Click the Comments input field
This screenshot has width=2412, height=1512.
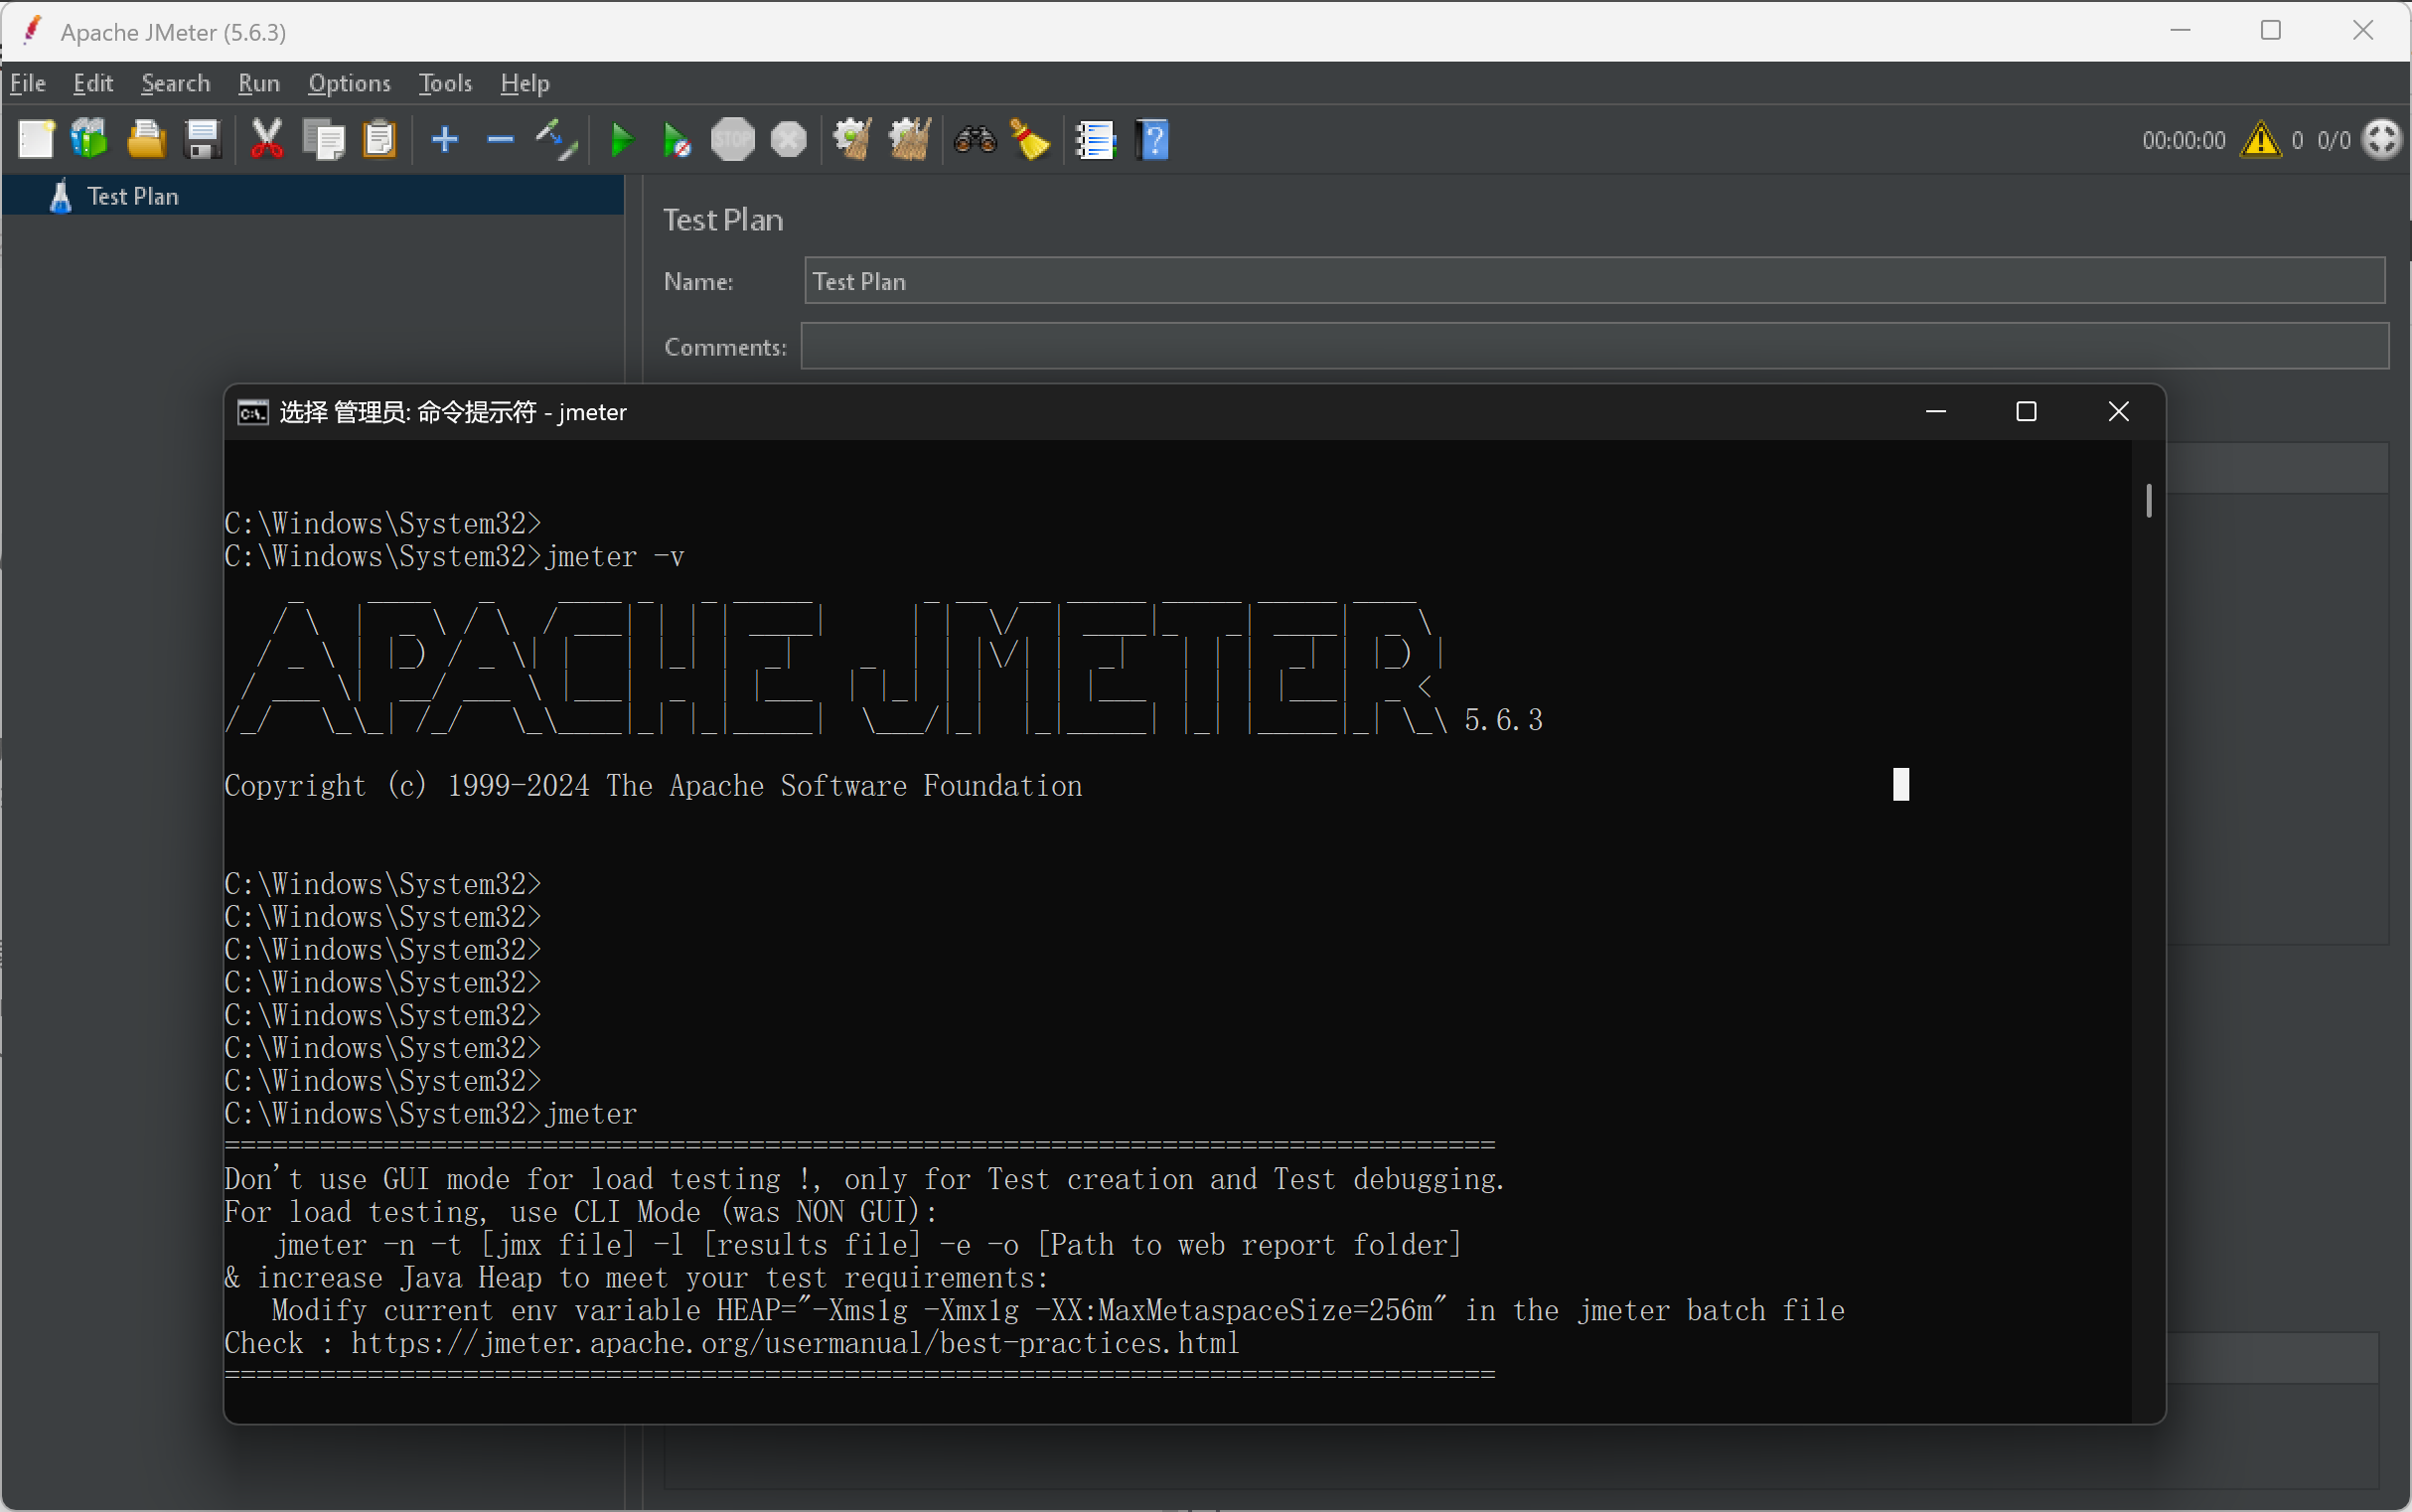pyautogui.click(x=1594, y=346)
